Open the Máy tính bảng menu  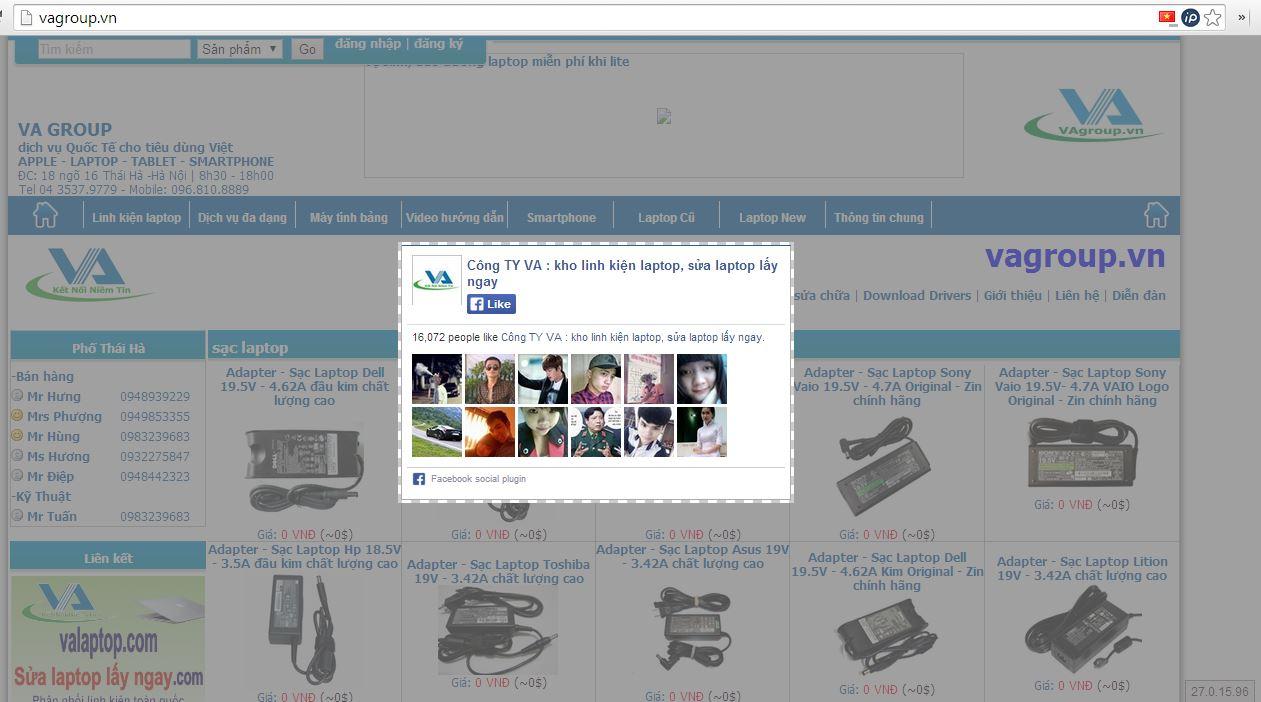pos(348,217)
